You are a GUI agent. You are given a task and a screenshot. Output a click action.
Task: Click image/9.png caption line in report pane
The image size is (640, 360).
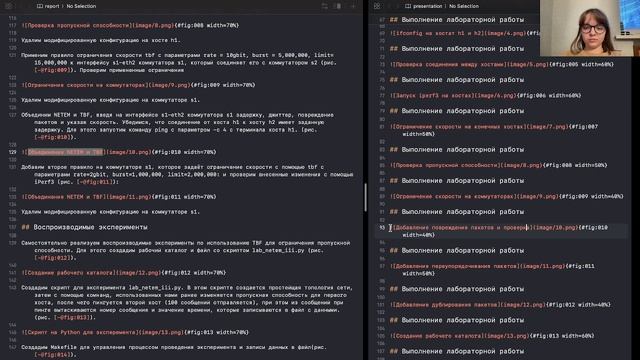[x=138, y=85]
